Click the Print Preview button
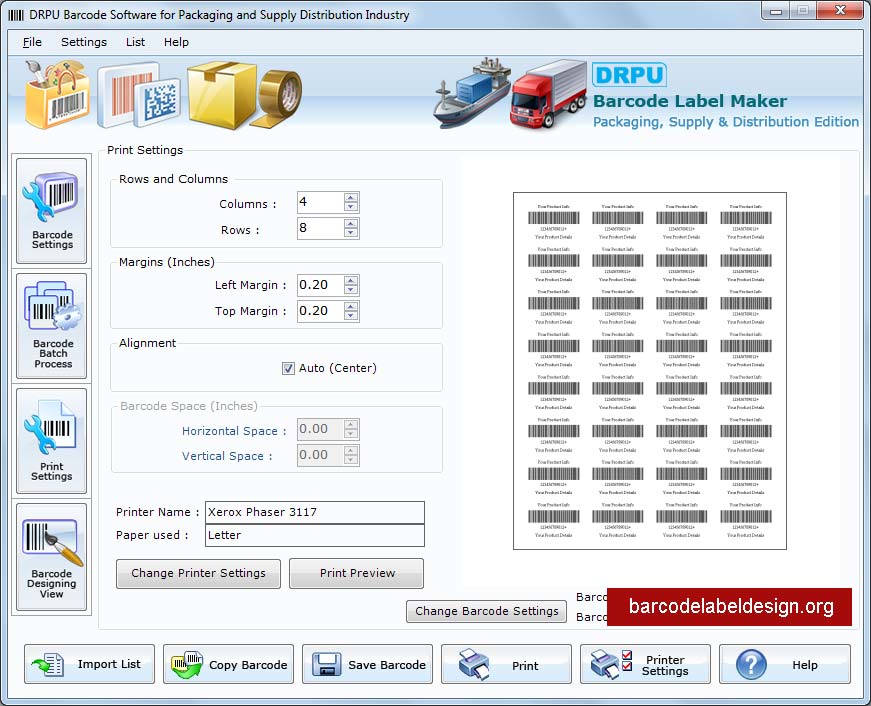This screenshot has height=706, width=871. pyautogui.click(x=357, y=573)
